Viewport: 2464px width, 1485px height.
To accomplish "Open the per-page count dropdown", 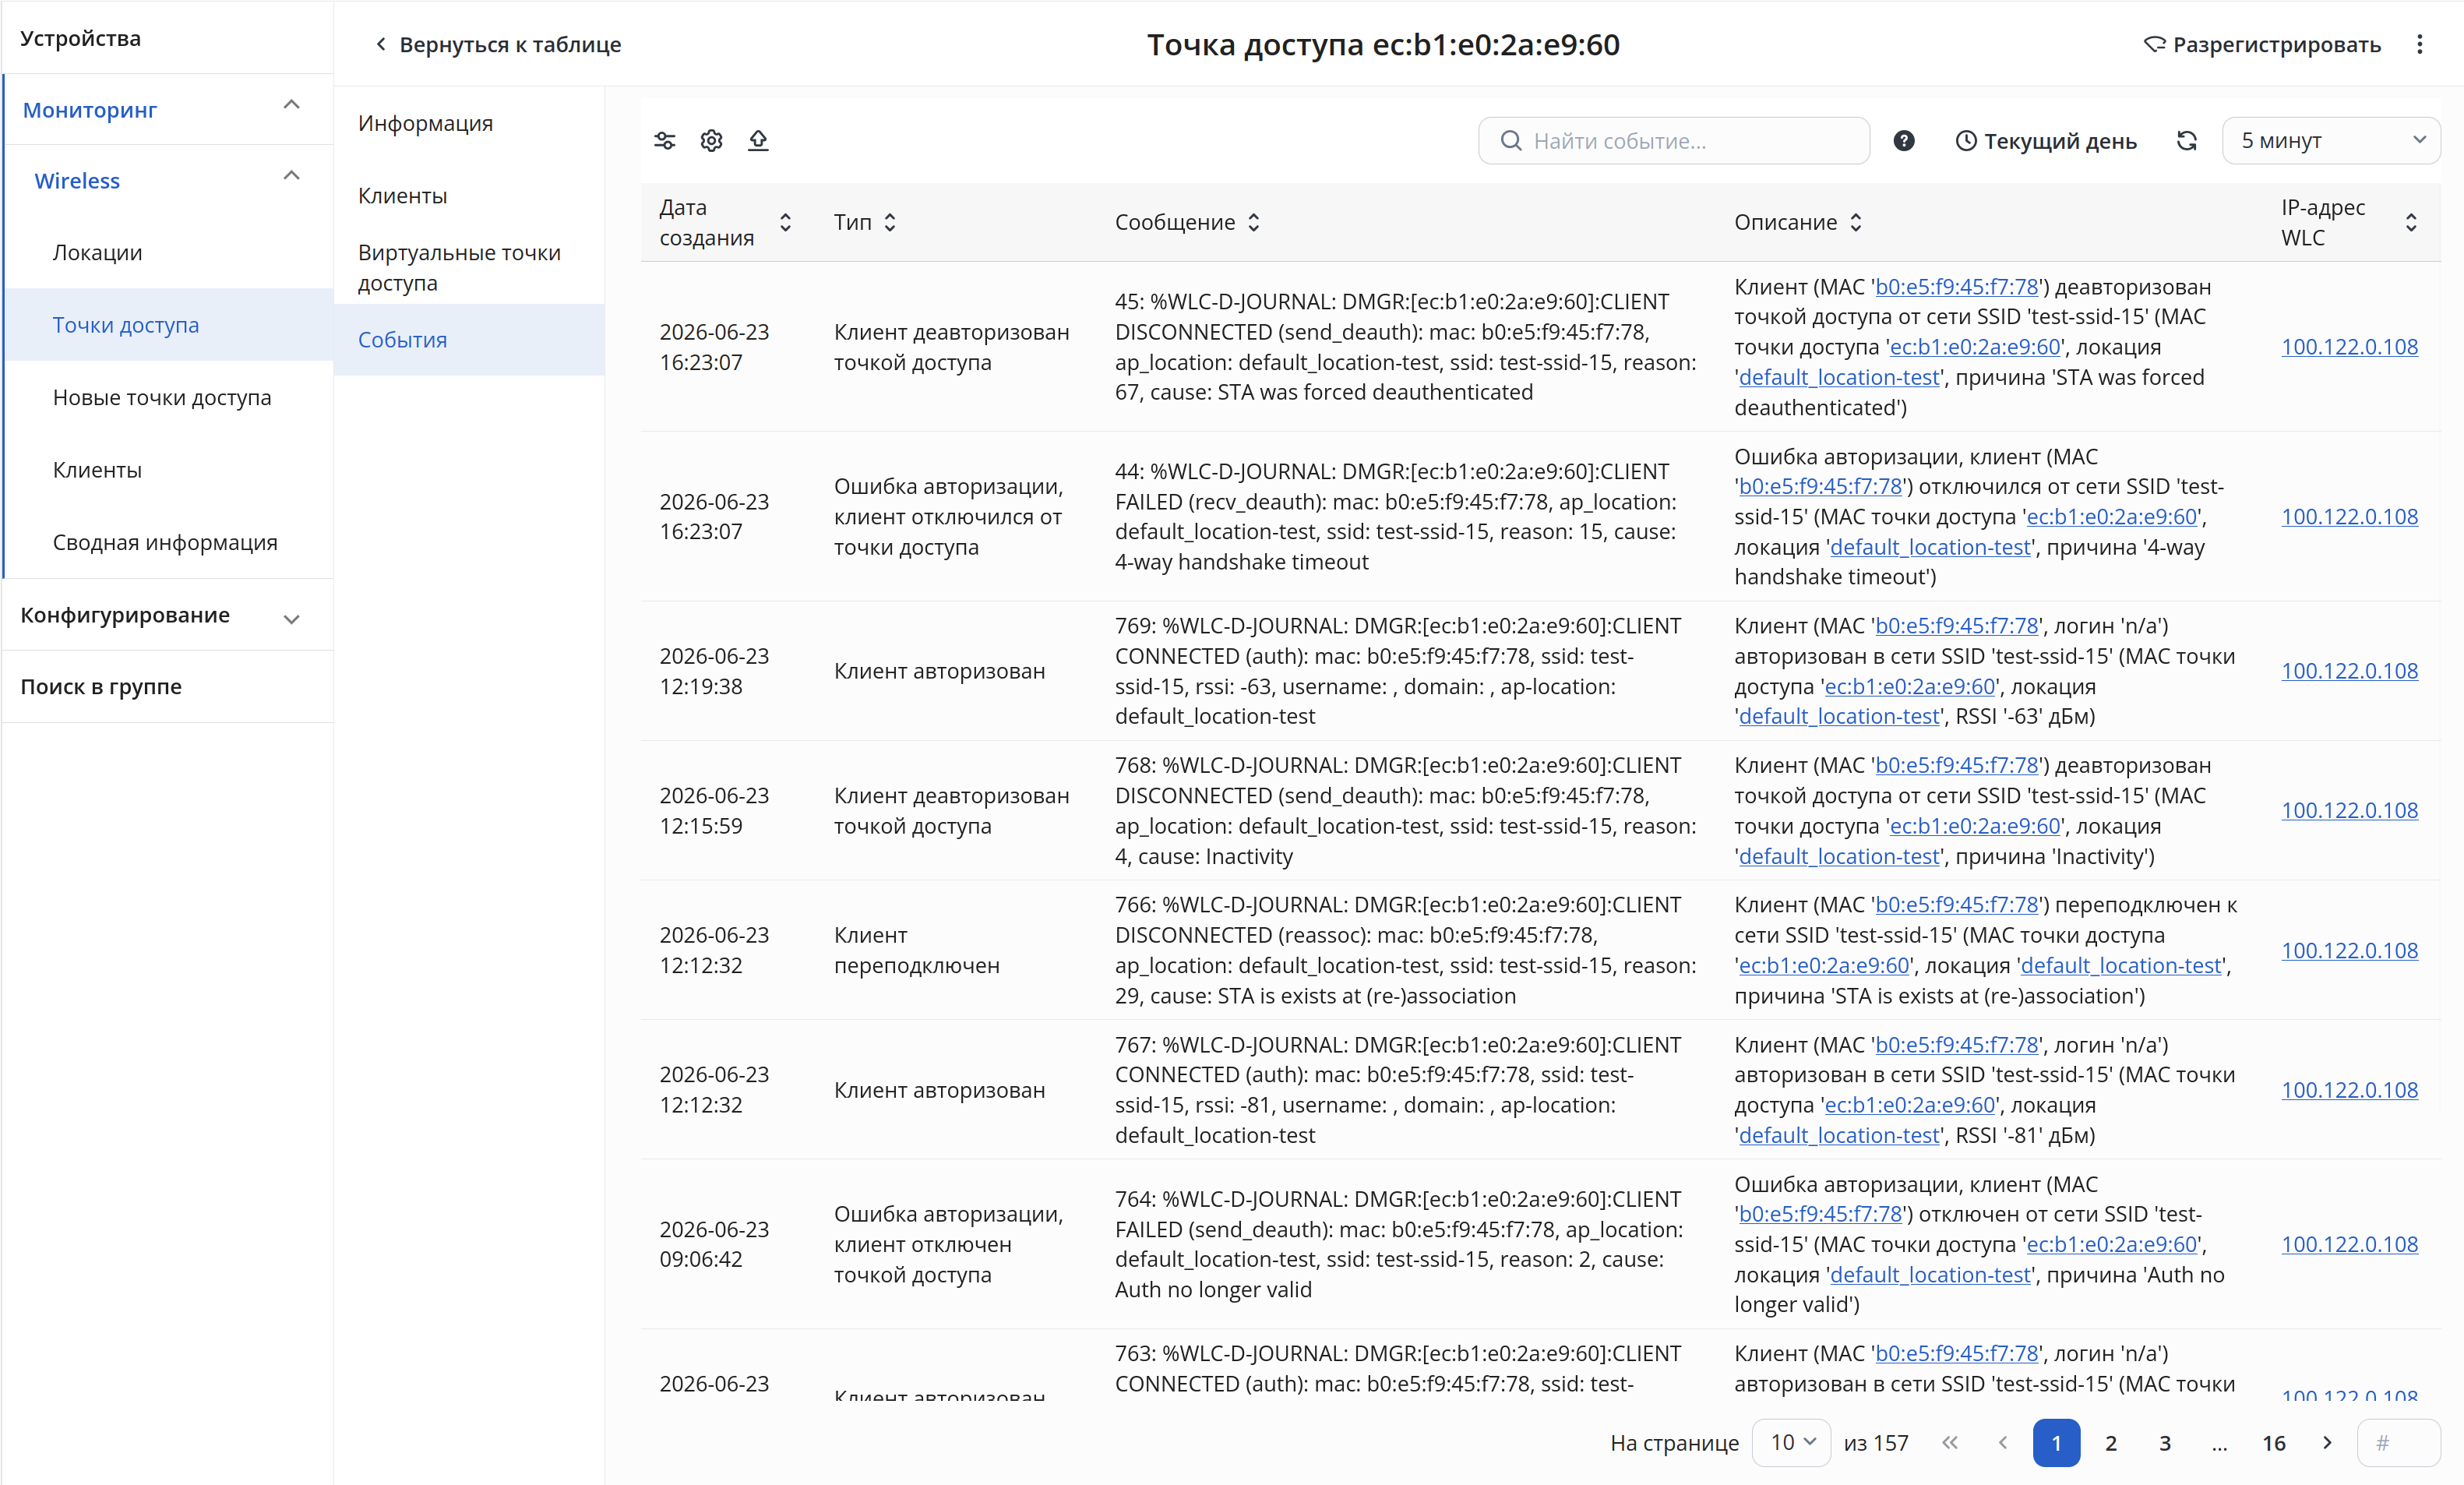I will 1792,1443.
